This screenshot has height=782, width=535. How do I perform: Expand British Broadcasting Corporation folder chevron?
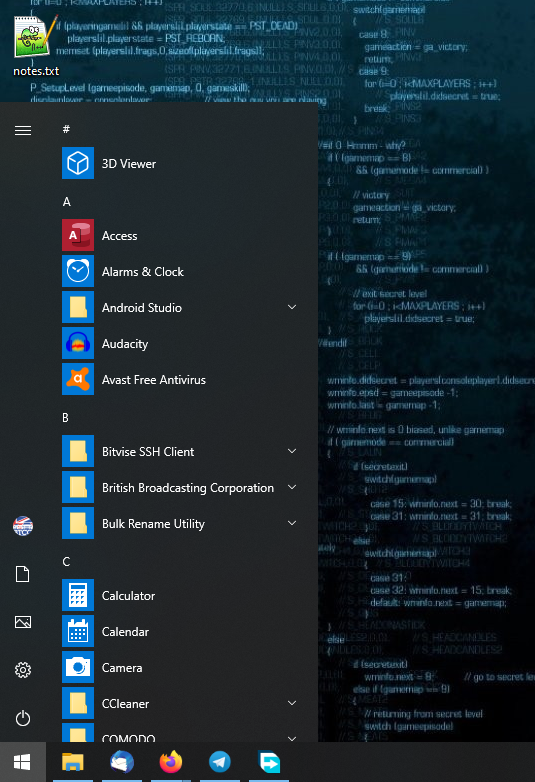(292, 487)
